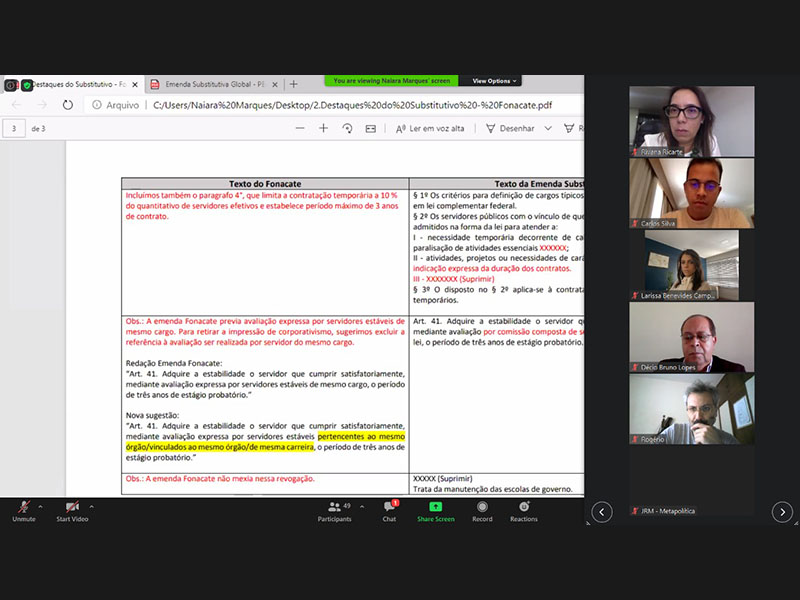
Task: Click Ler em voz alta button
Action: tap(430, 128)
